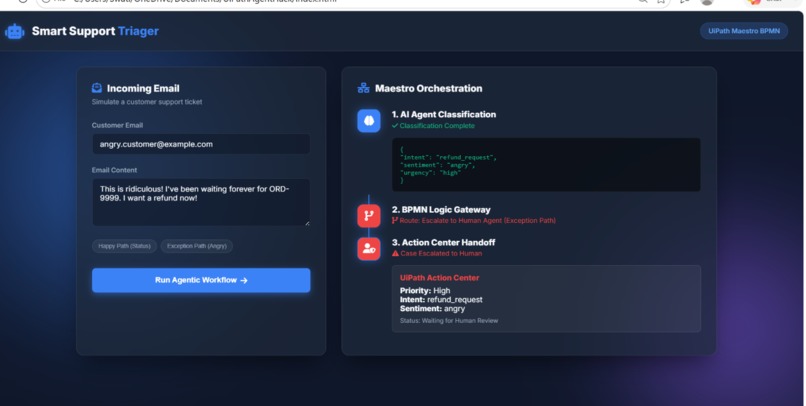Image resolution: width=806 pixels, height=406 pixels.
Task: Click the UiPath Maestro BPMN badge
Action: click(744, 31)
